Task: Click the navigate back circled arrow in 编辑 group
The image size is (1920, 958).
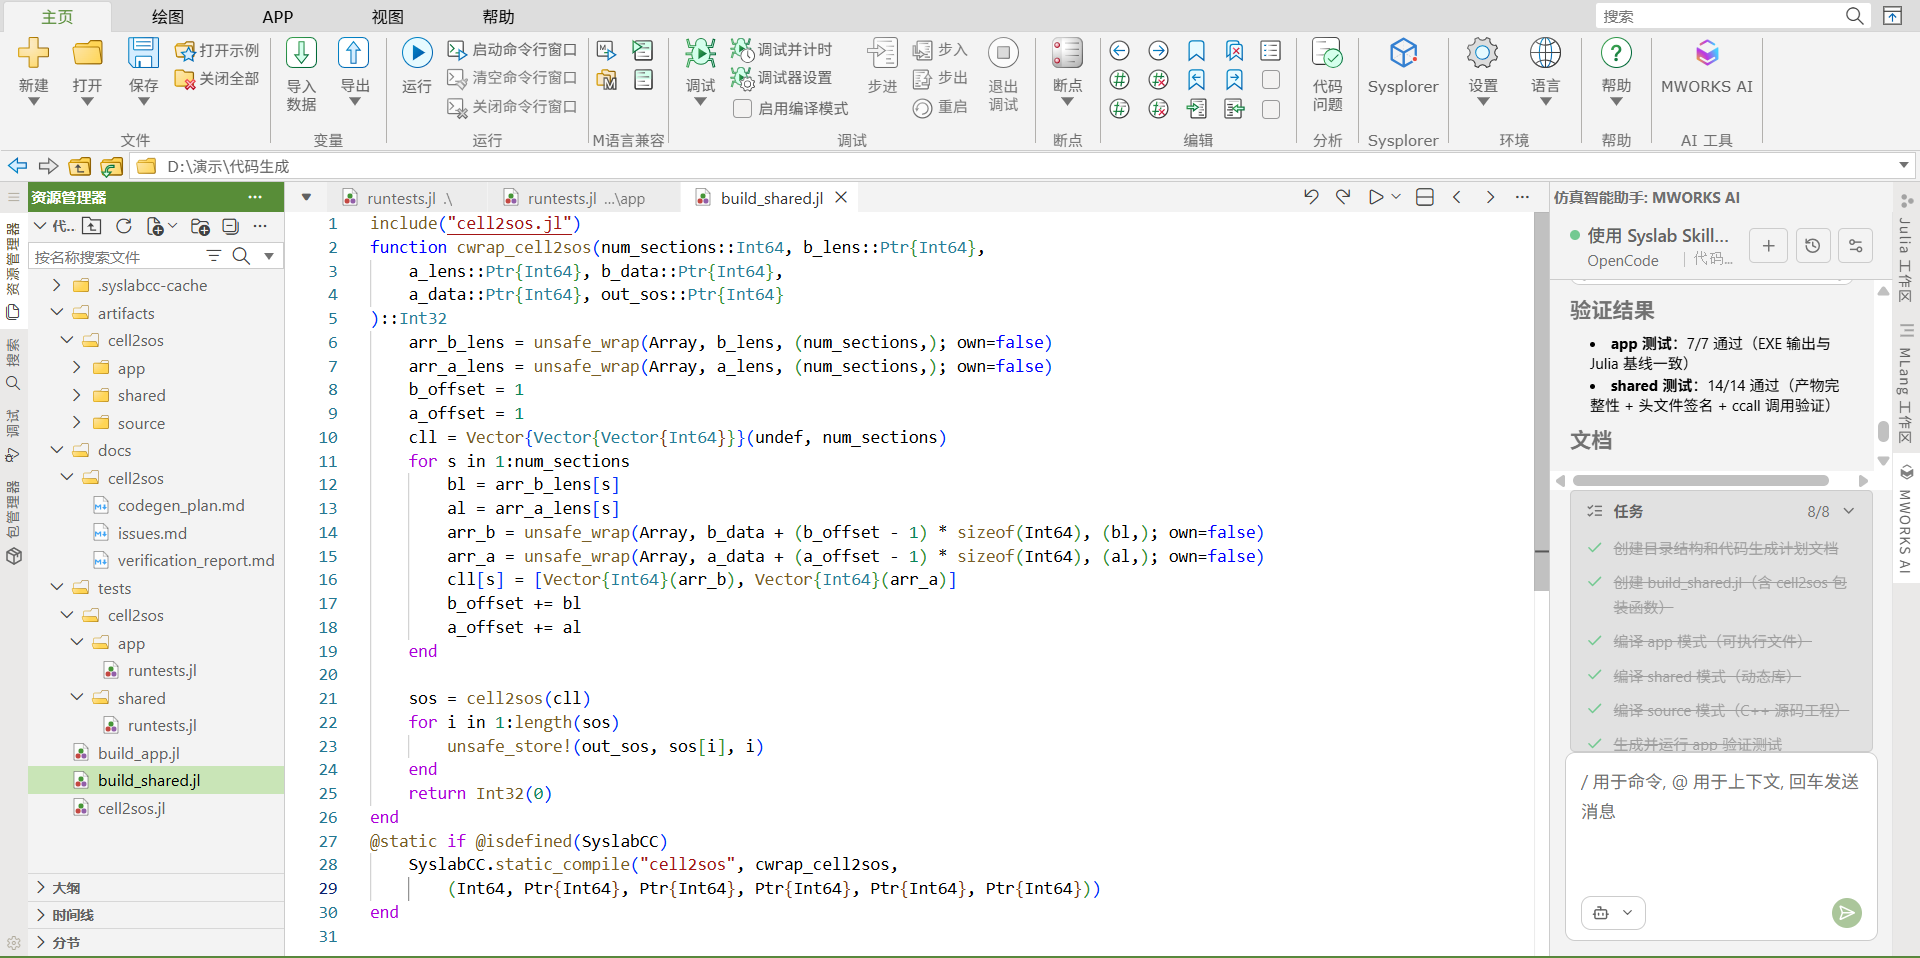Action: pos(1120,51)
